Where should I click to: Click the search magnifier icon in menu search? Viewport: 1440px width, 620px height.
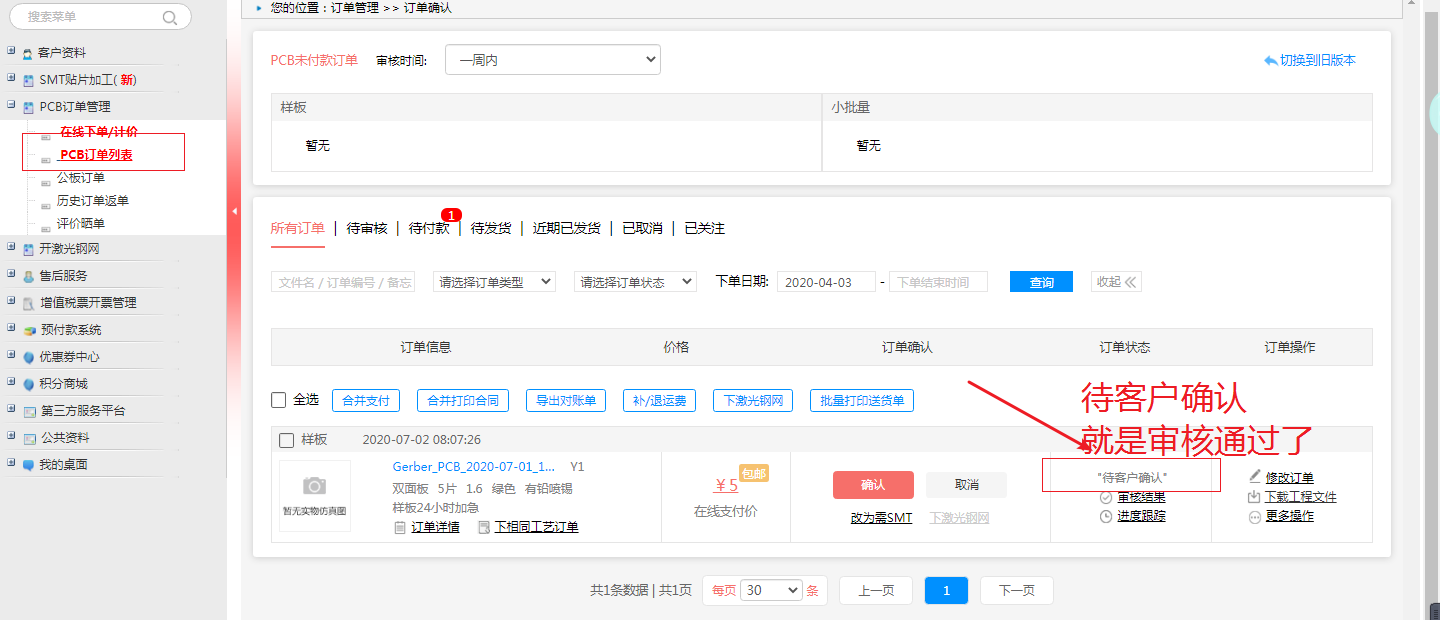click(169, 17)
